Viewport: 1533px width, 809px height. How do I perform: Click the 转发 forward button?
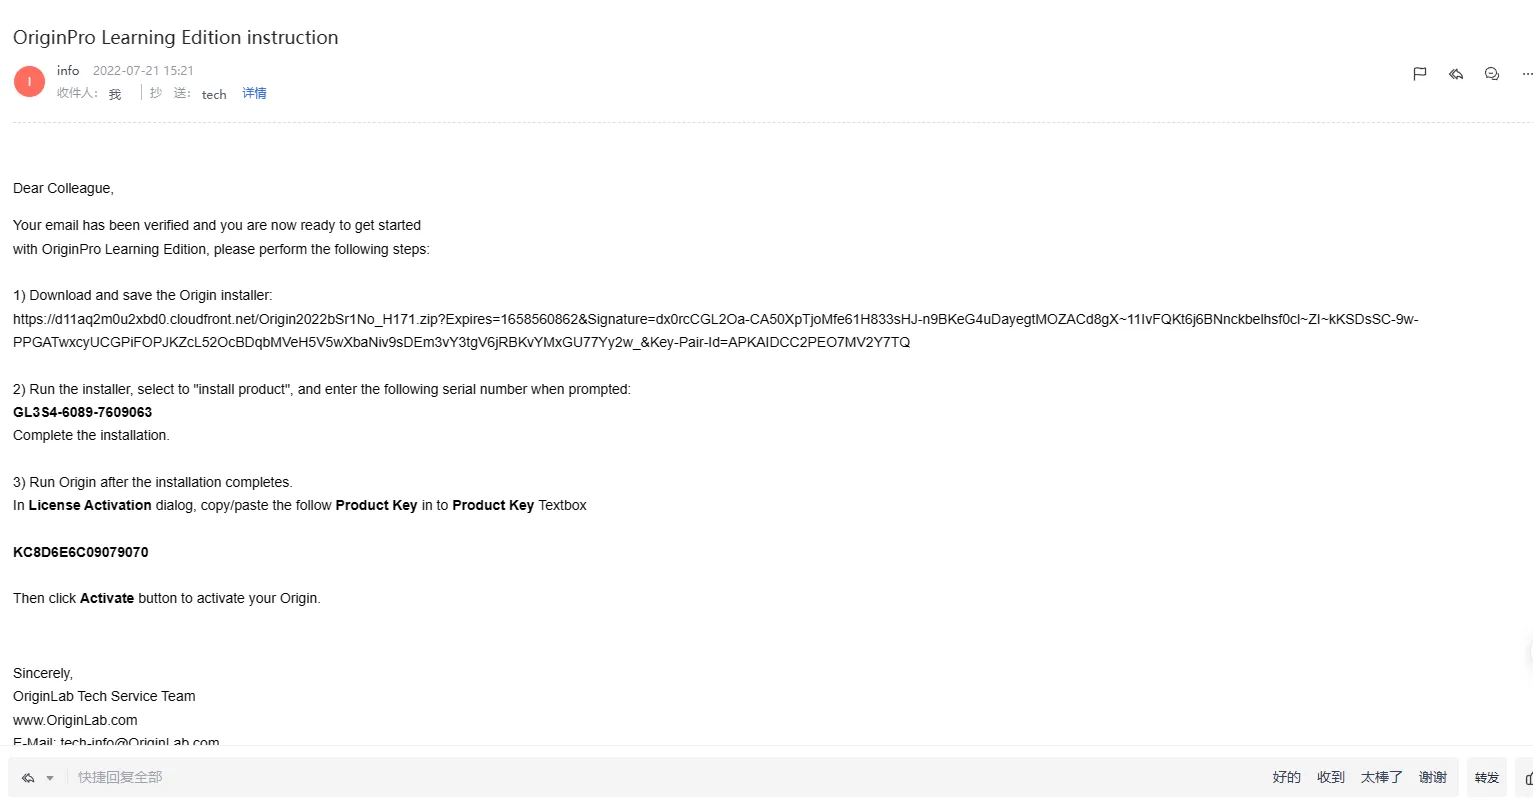1487,778
